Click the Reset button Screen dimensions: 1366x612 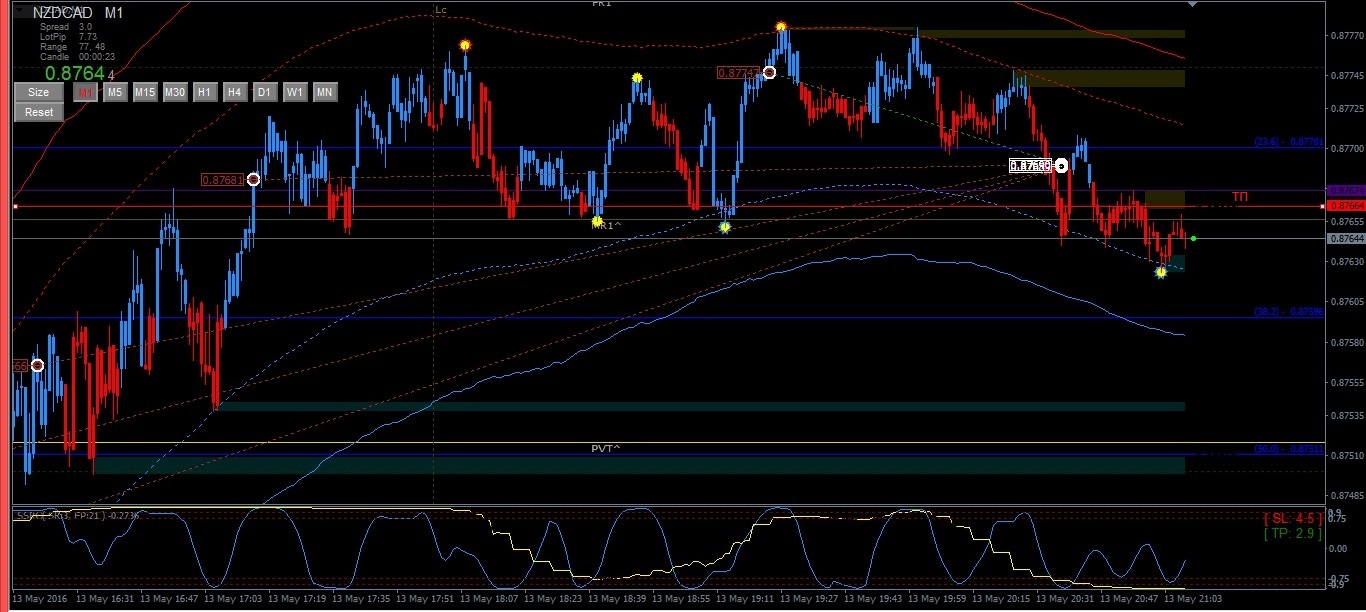coord(39,112)
